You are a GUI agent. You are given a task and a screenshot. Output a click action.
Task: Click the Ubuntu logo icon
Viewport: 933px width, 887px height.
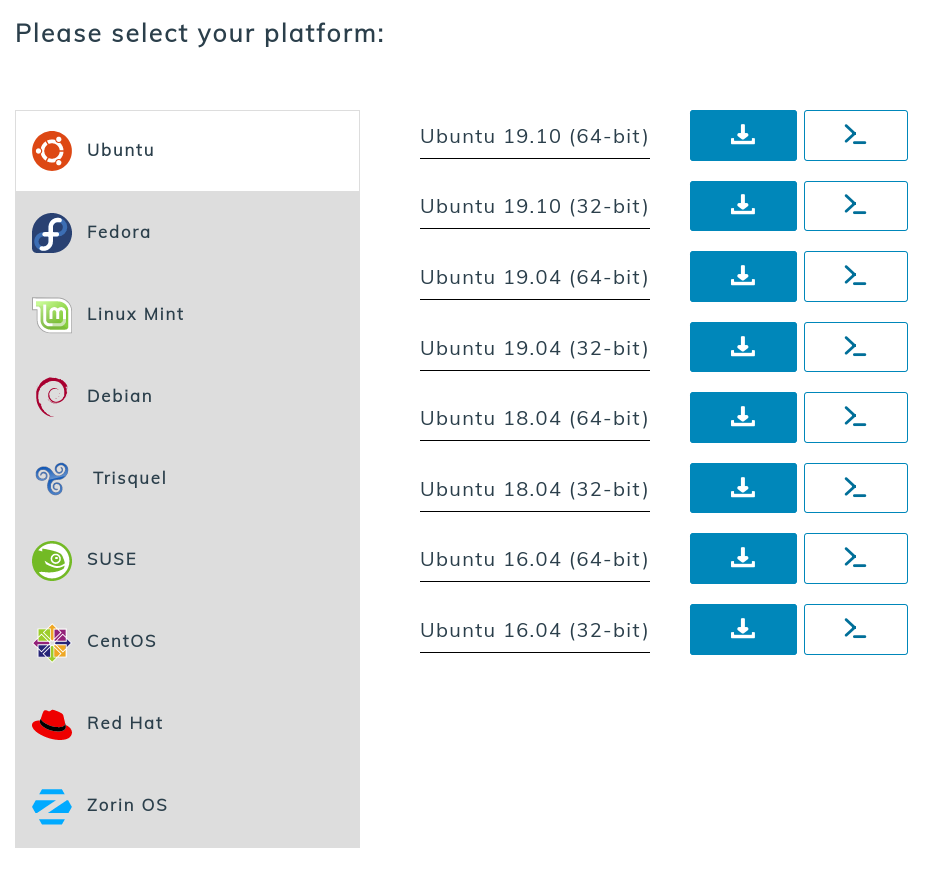point(52,151)
